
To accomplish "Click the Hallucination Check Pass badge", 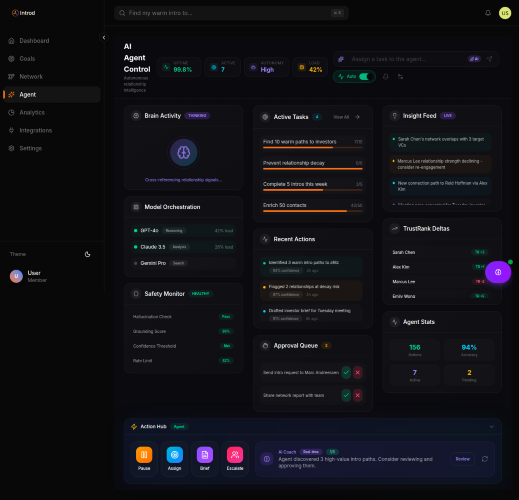I will pyautogui.click(x=226, y=317).
